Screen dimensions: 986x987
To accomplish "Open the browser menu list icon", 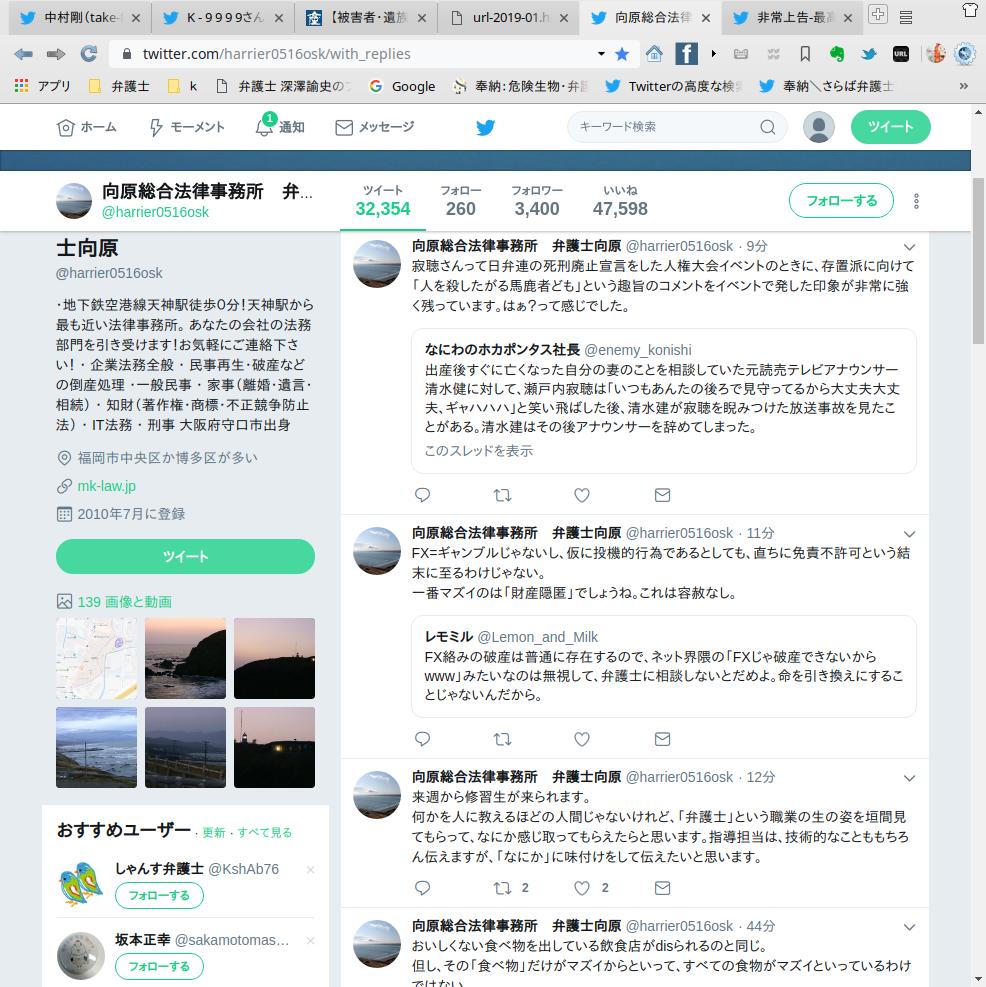I will tap(905, 17).
